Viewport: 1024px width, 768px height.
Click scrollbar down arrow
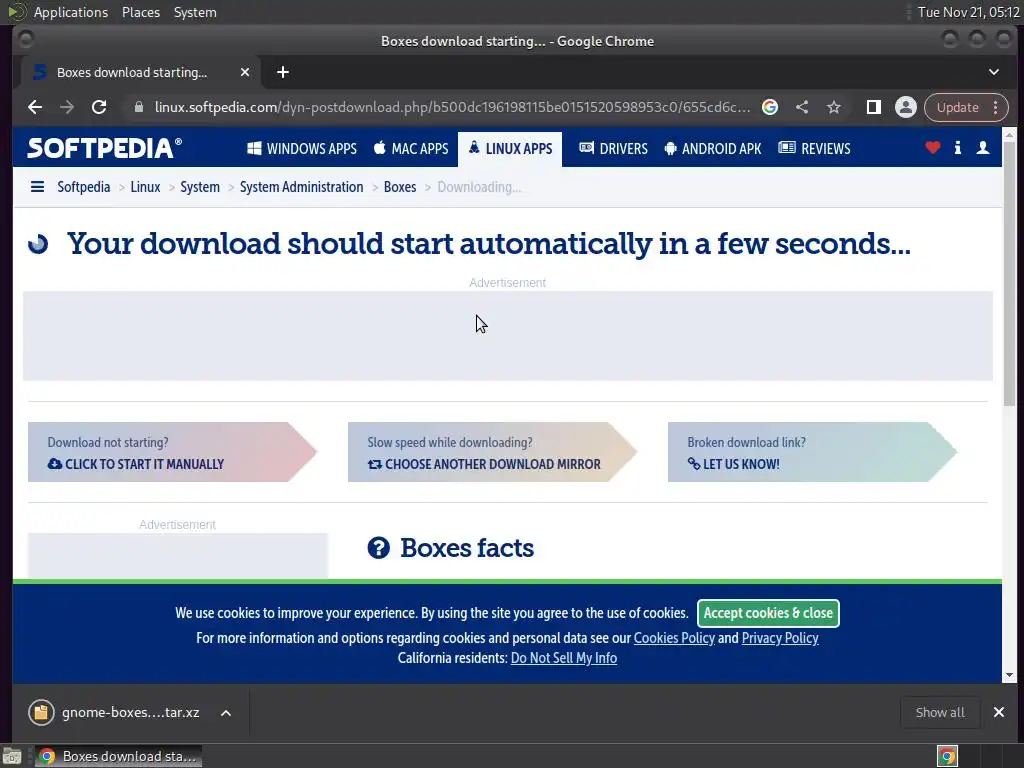(1009, 675)
